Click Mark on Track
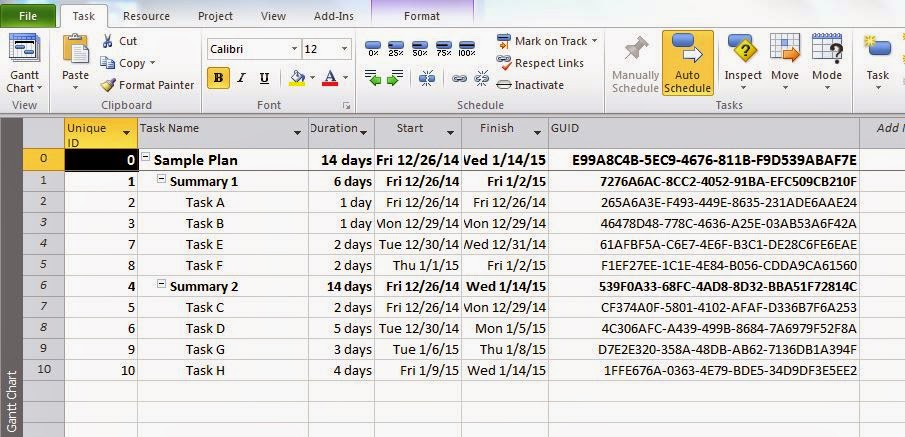This screenshot has height=437, width=905. 542,41
